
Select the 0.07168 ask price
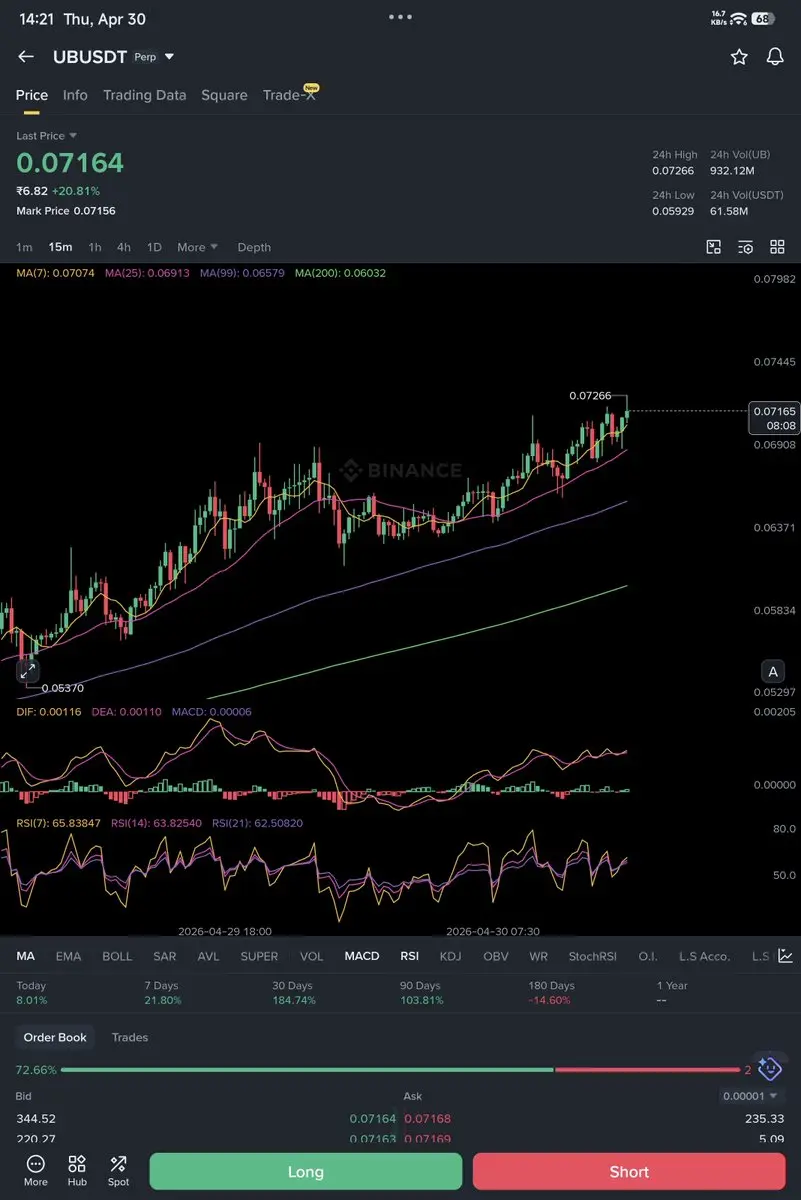[x=427, y=1118]
